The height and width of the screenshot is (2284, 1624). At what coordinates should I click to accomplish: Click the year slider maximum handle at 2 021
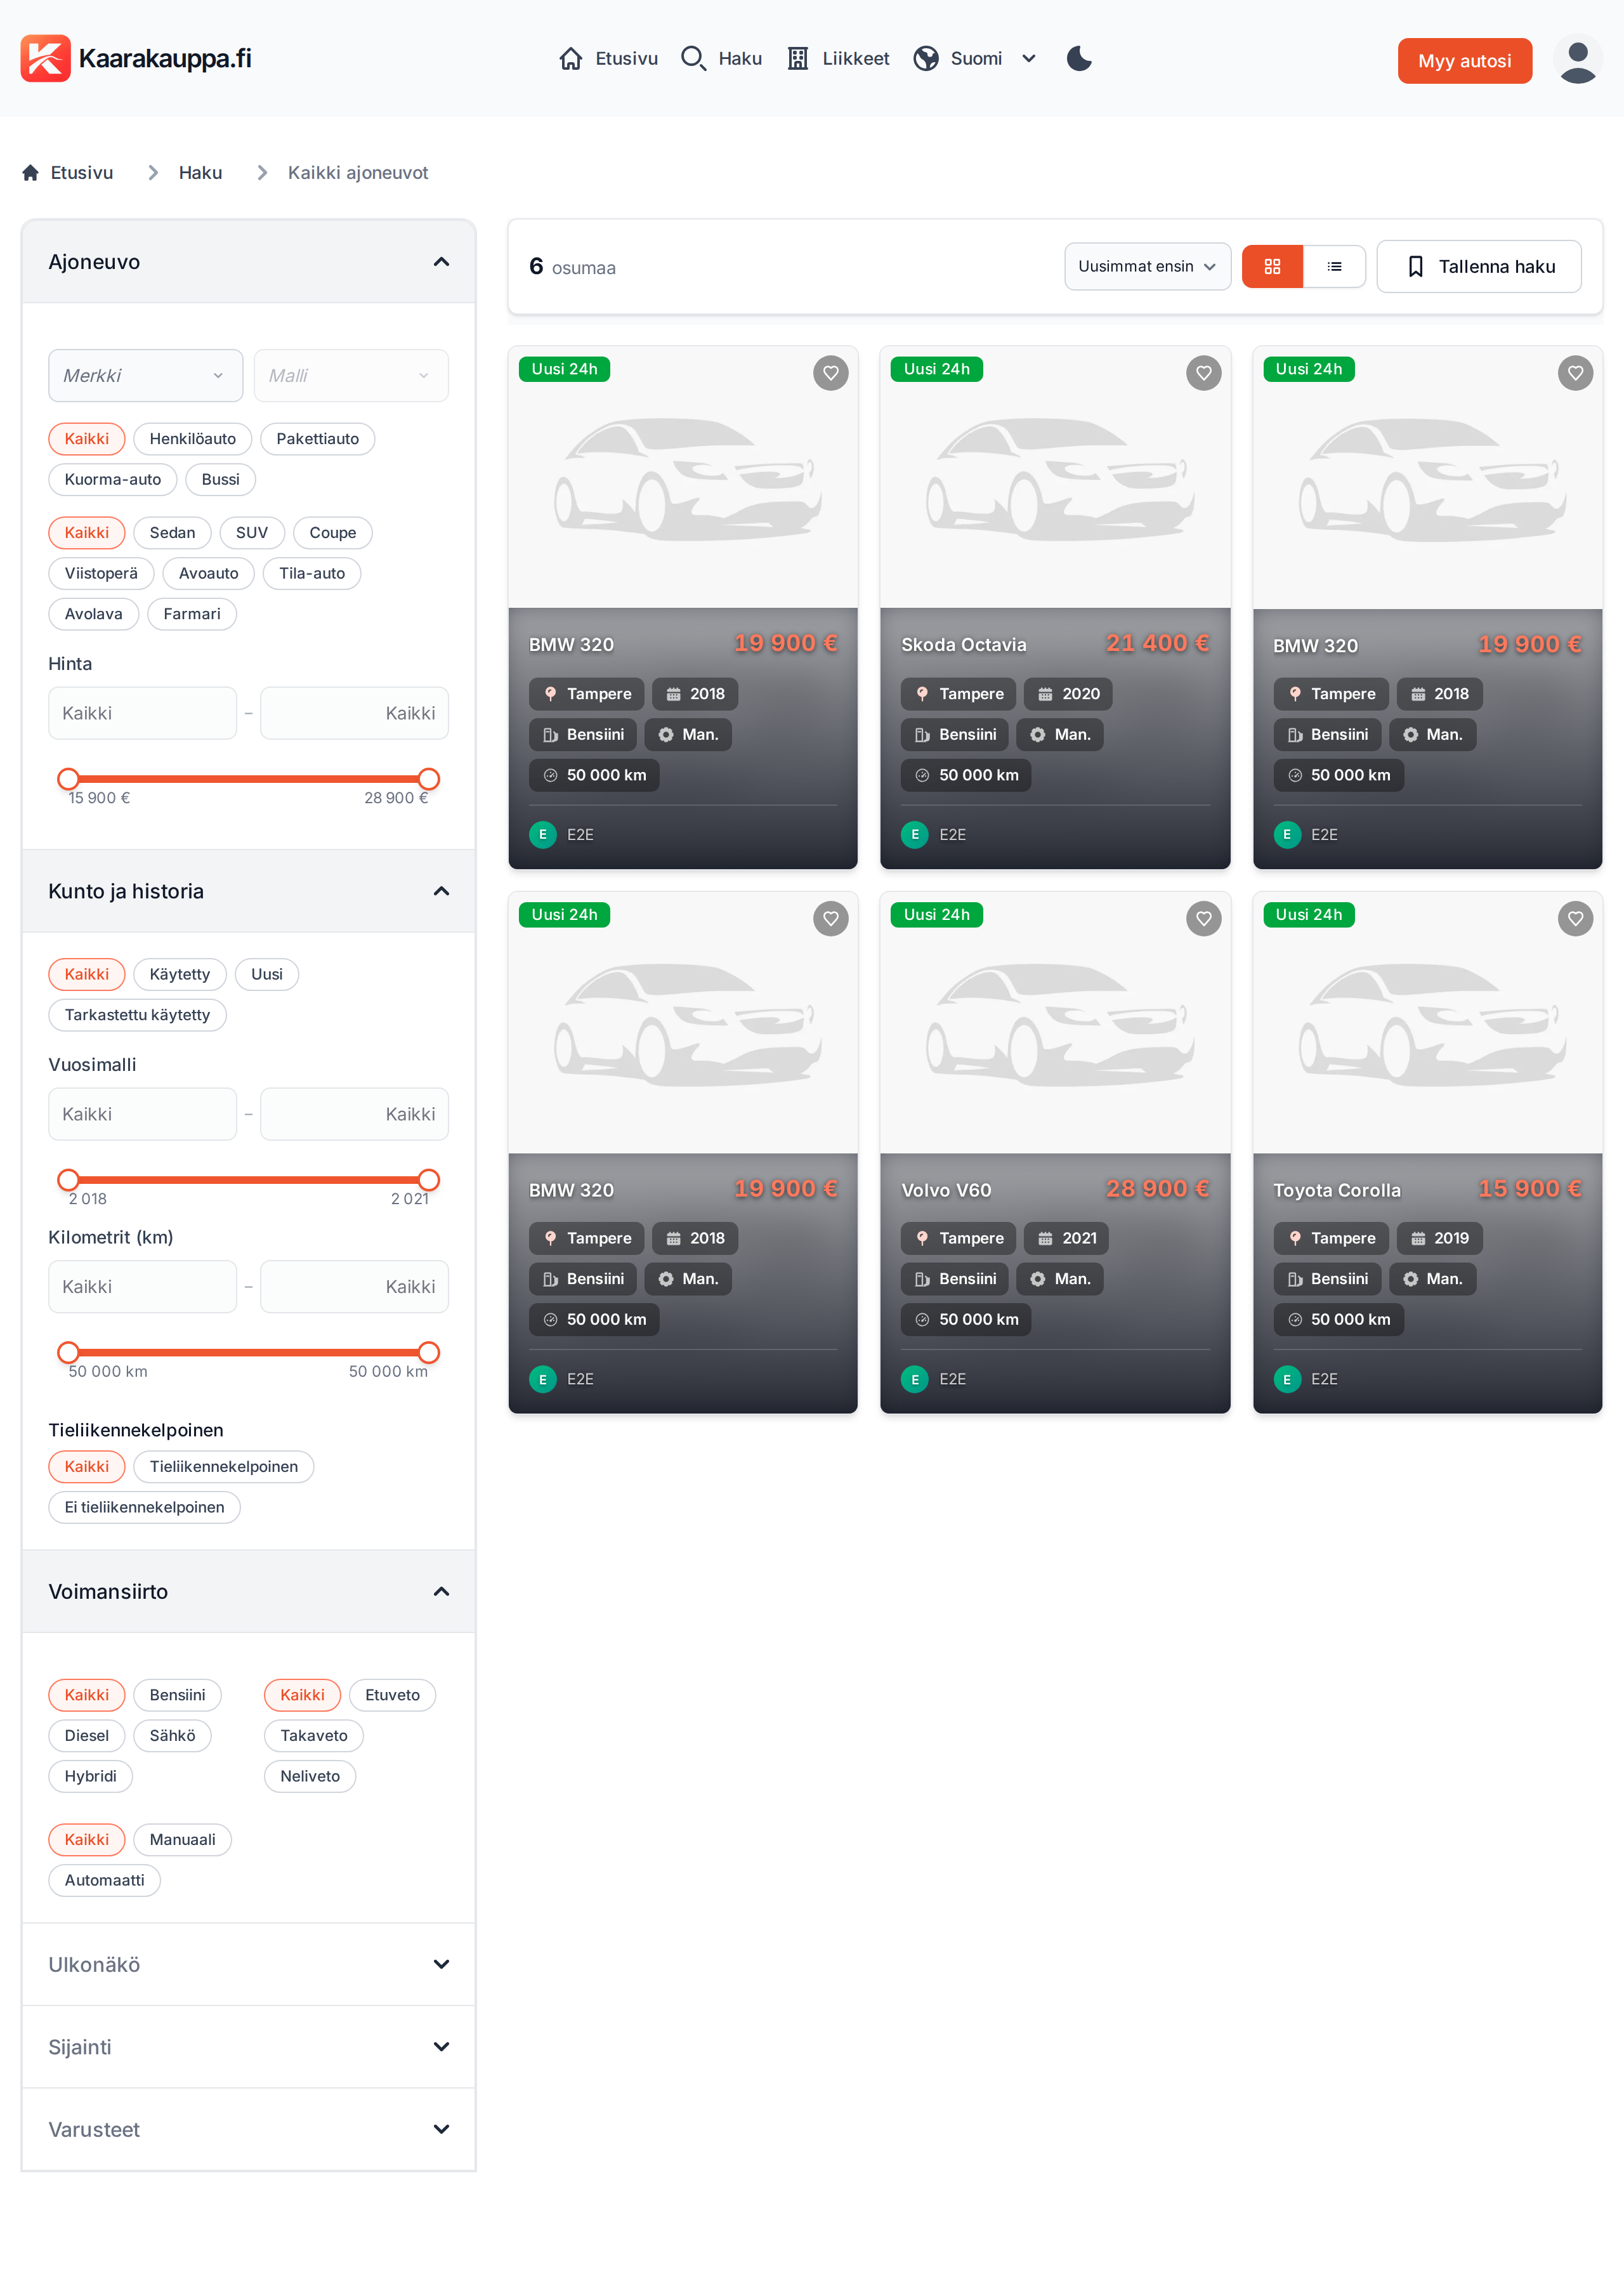[x=429, y=1181]
